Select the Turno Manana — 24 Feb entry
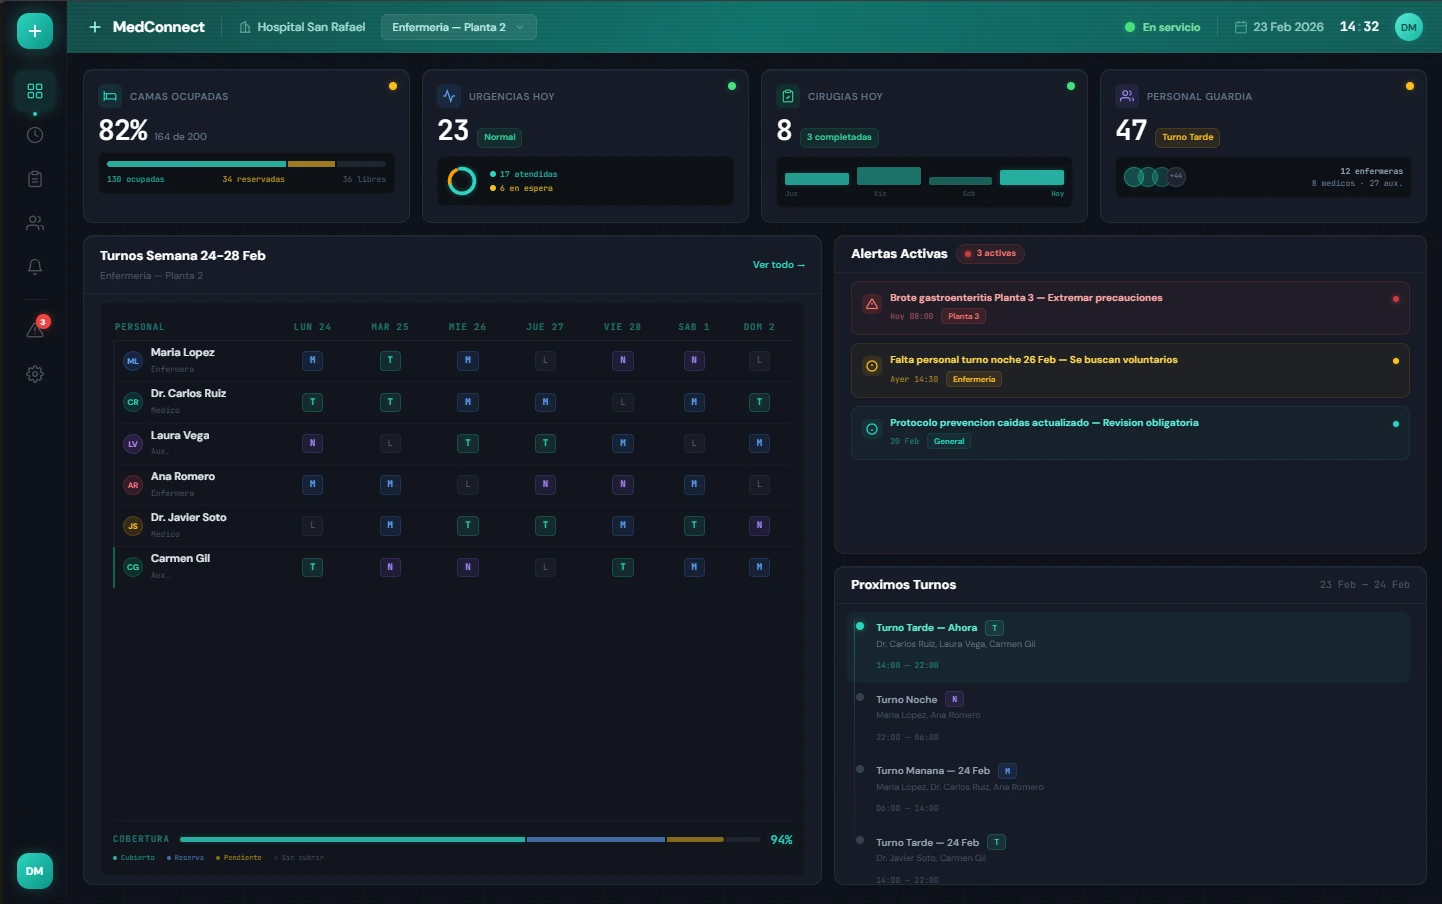Viewport: 1442px width, 904px height. tap(1129, 790)
